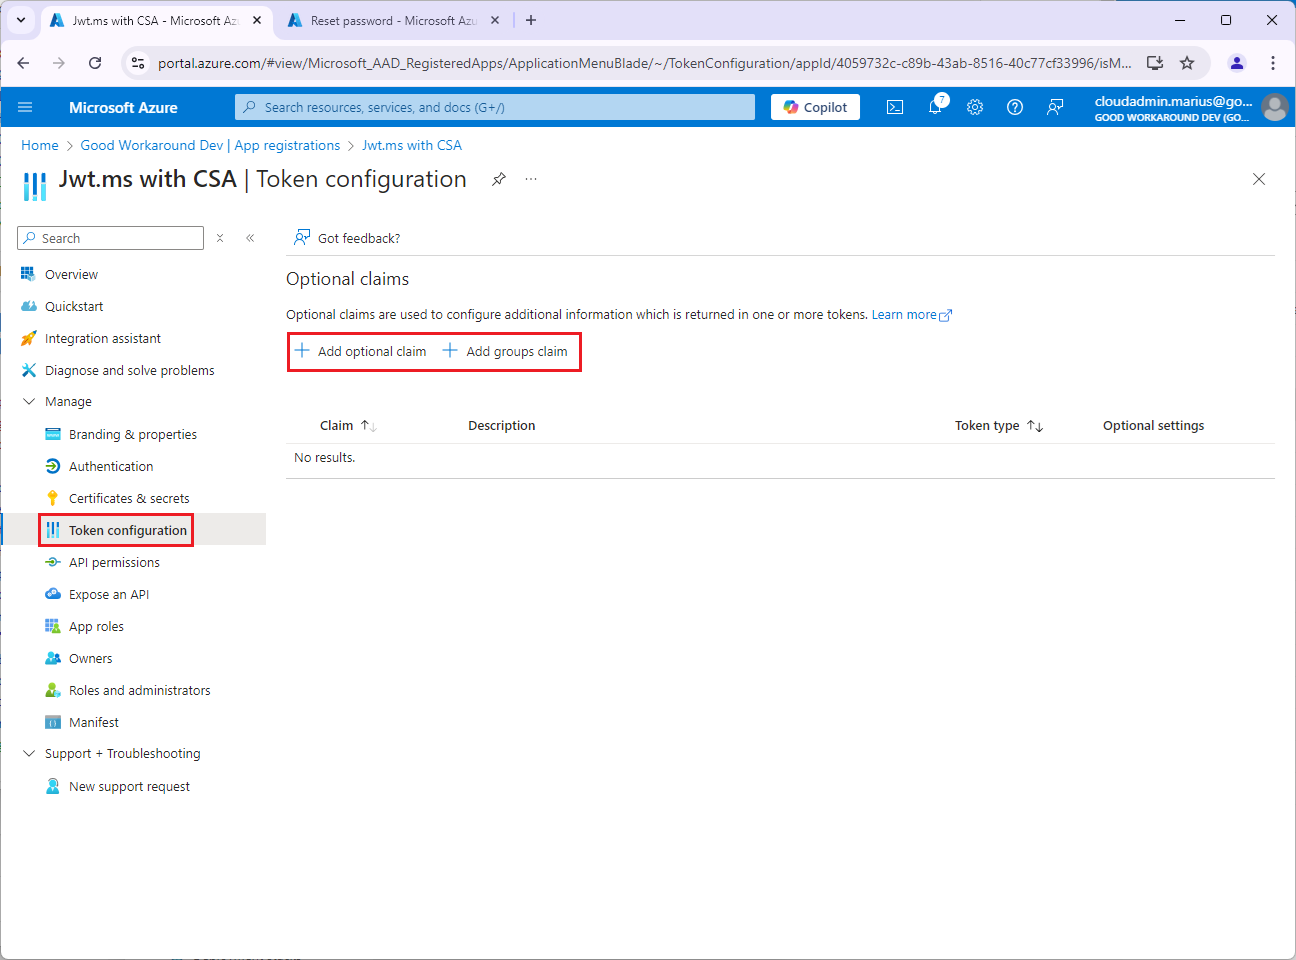Click Add optional claim
The height and width of the screenshot is (960, 1296).
click(x=361, y=351)
